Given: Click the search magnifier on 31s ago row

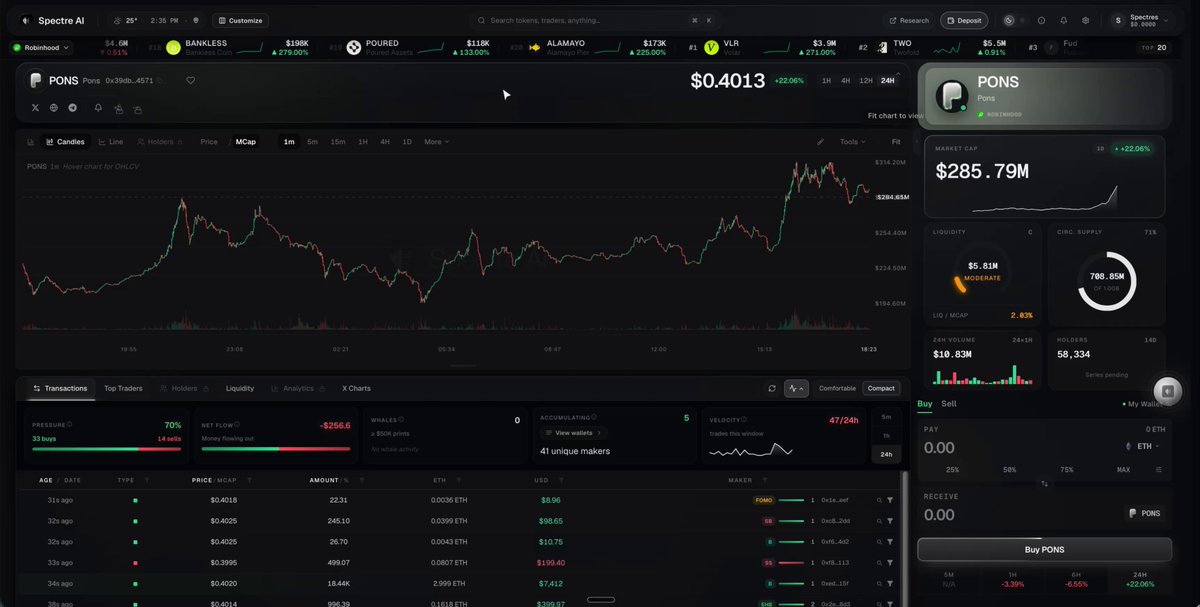Looking at the screenshot, I should point(879,500).
